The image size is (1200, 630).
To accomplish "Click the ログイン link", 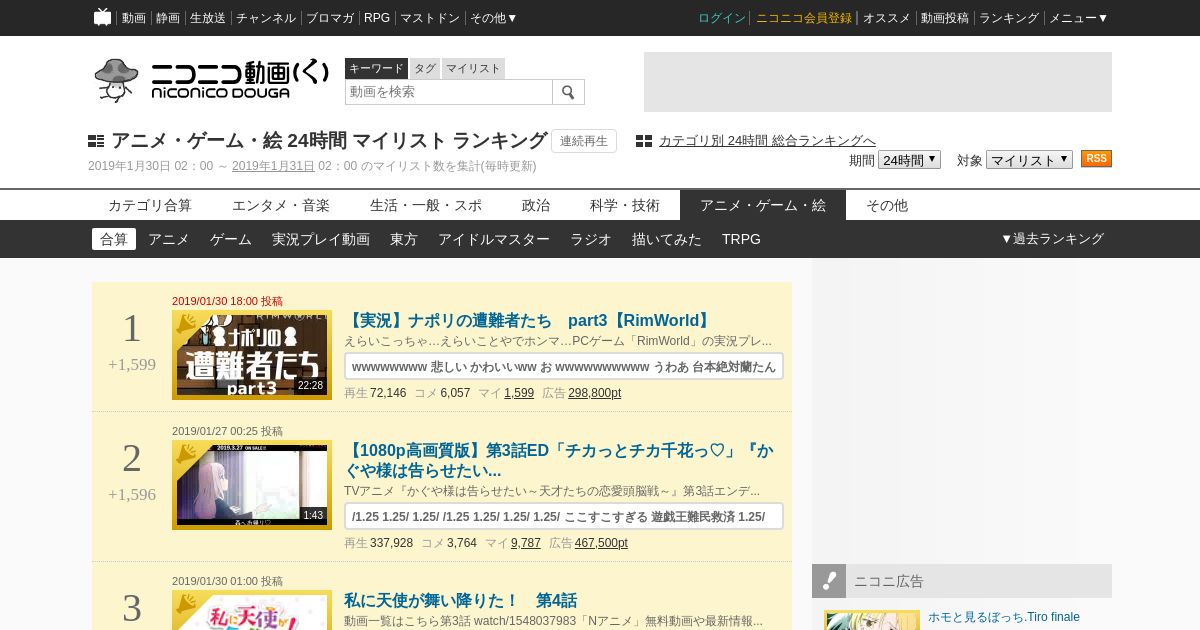I will (722, 18).
